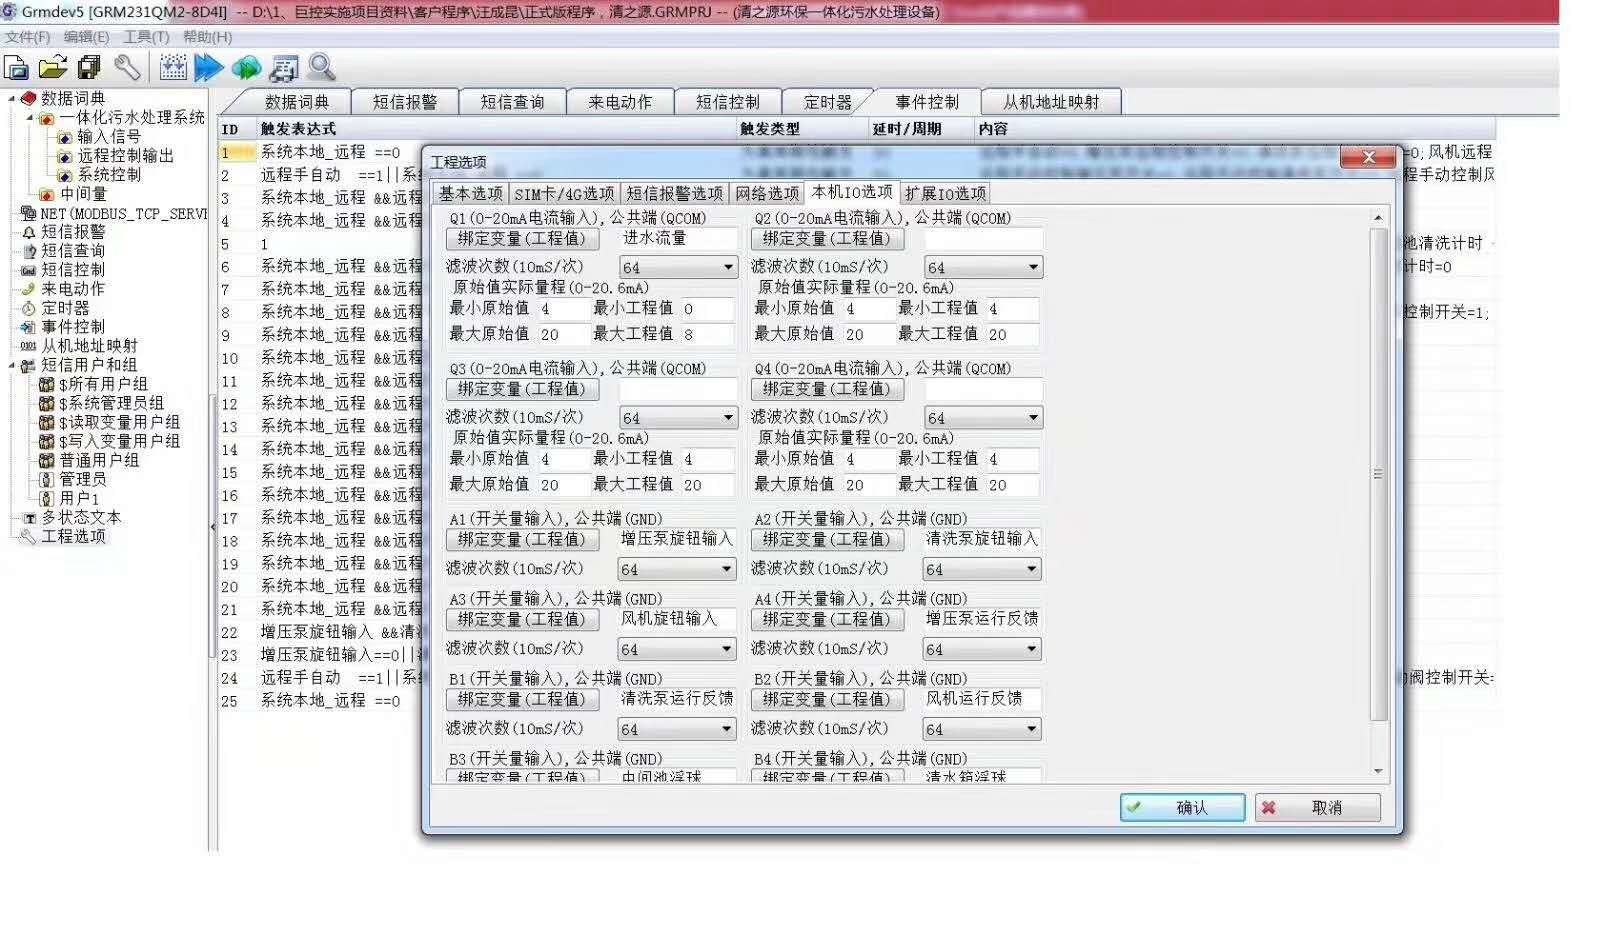Image resolution: width=1600 pixels, height=926 pixels.
Task: Collapse the 数据词典 tree node
Action: coord(11,98)
